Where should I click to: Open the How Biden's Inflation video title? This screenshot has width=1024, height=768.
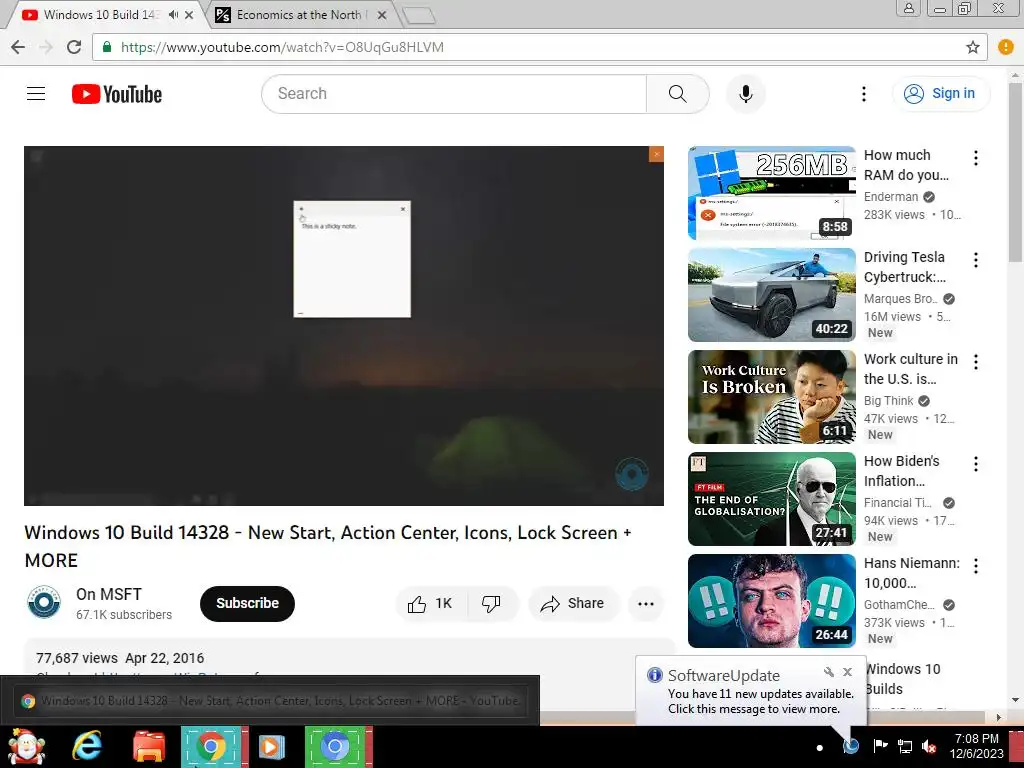(902, 471)
